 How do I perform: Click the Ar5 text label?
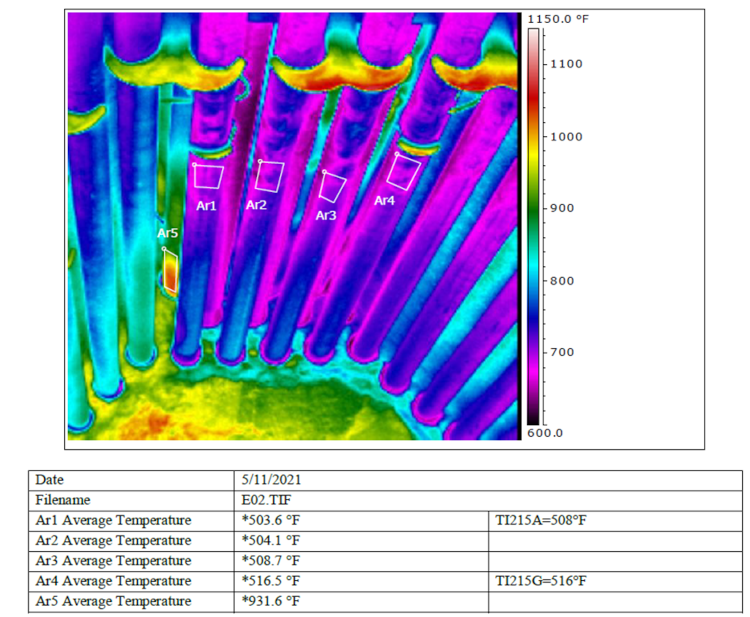[x=168, y=233]
